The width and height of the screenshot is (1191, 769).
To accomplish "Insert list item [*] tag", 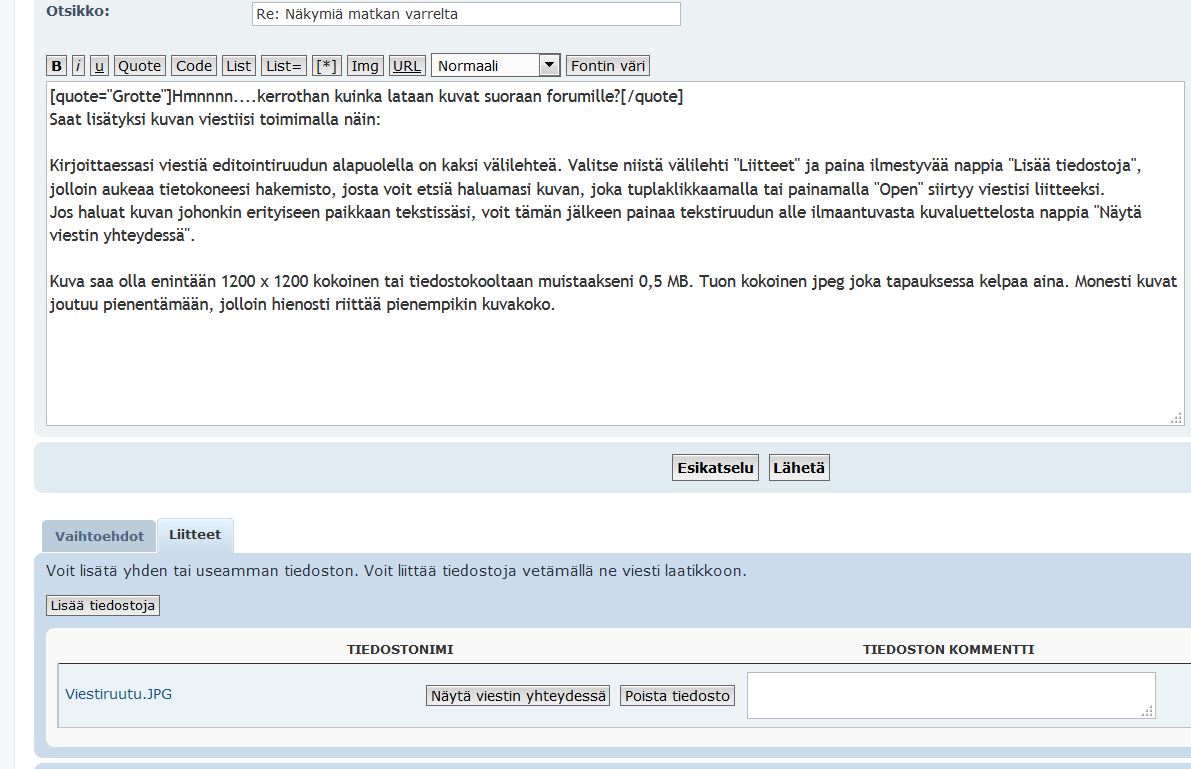I will click(326, 66).
